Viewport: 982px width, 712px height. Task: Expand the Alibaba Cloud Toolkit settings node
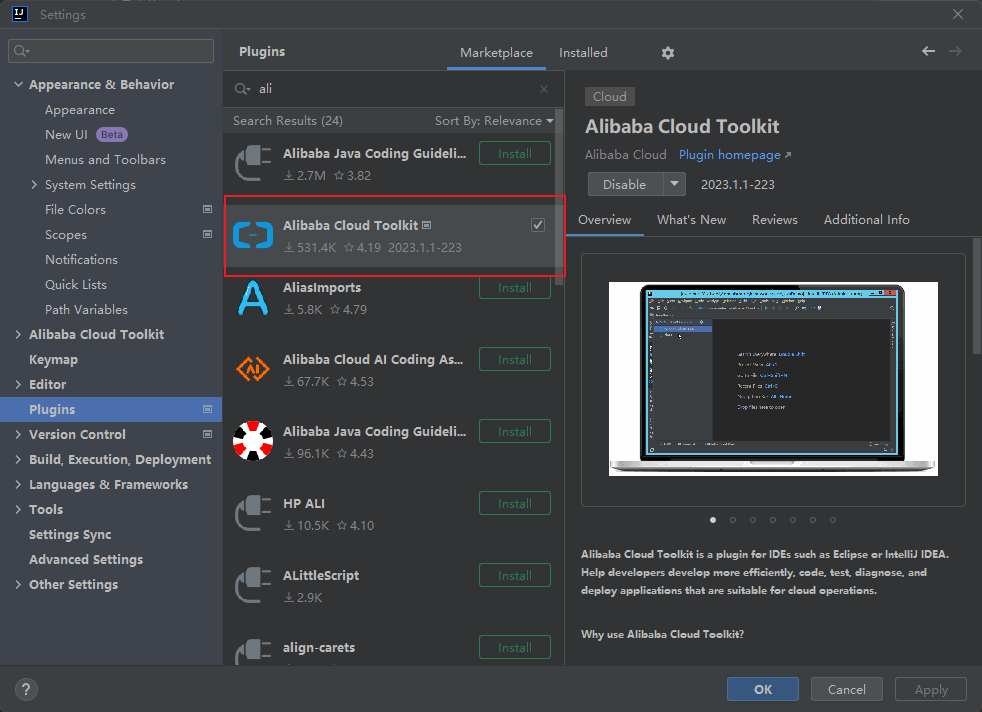pos(18,334)
